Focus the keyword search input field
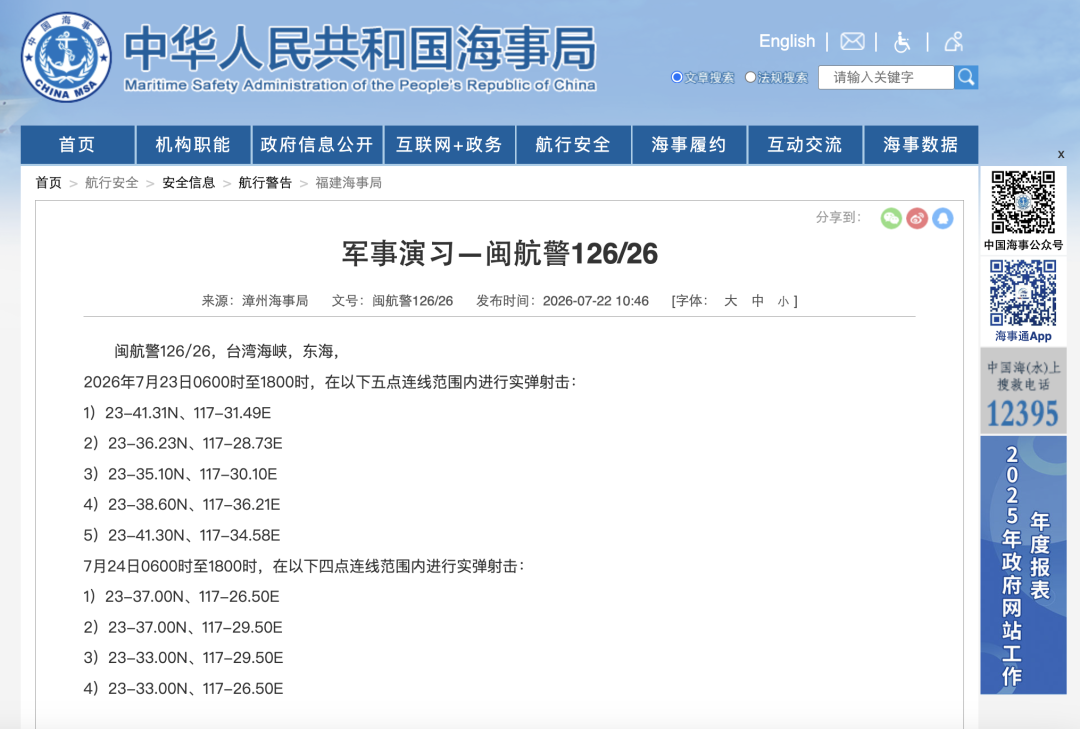1080x729 pixels. [x=886, y=77]
